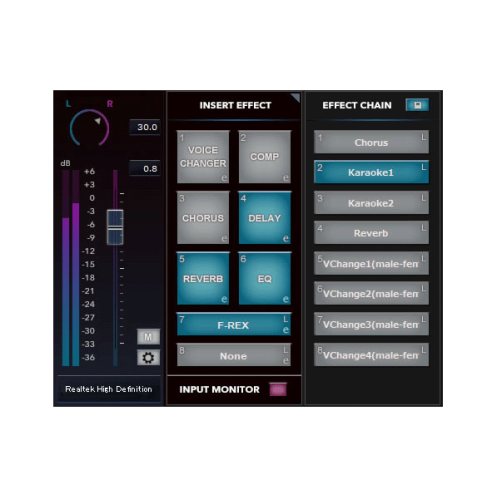This screenshot has width=497, height=497.
Task: Select Reverb preset in Effect Chain
Action: click(371, 233)
